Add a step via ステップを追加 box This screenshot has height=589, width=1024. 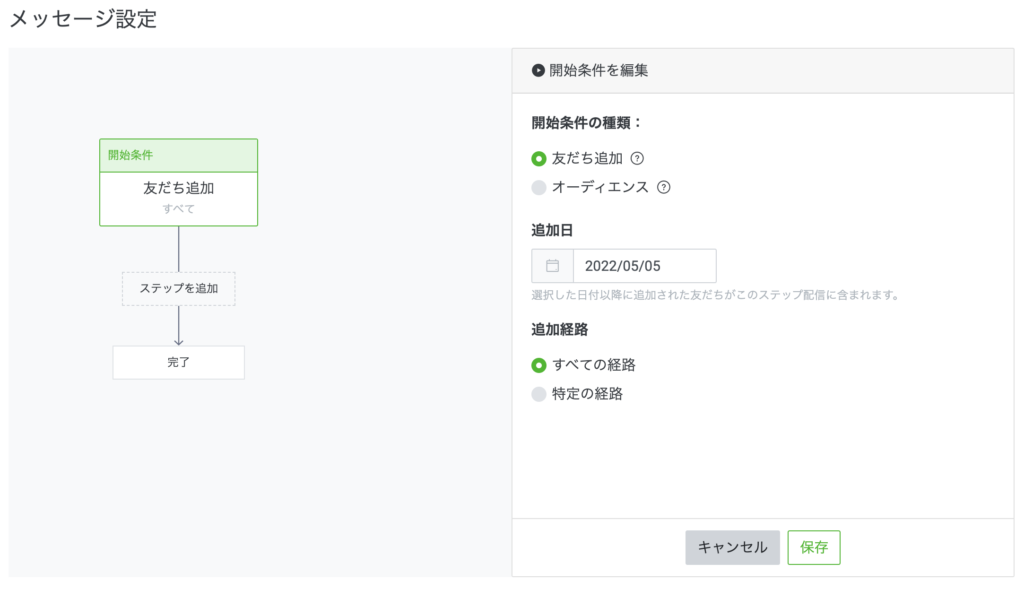pos(178,289)
